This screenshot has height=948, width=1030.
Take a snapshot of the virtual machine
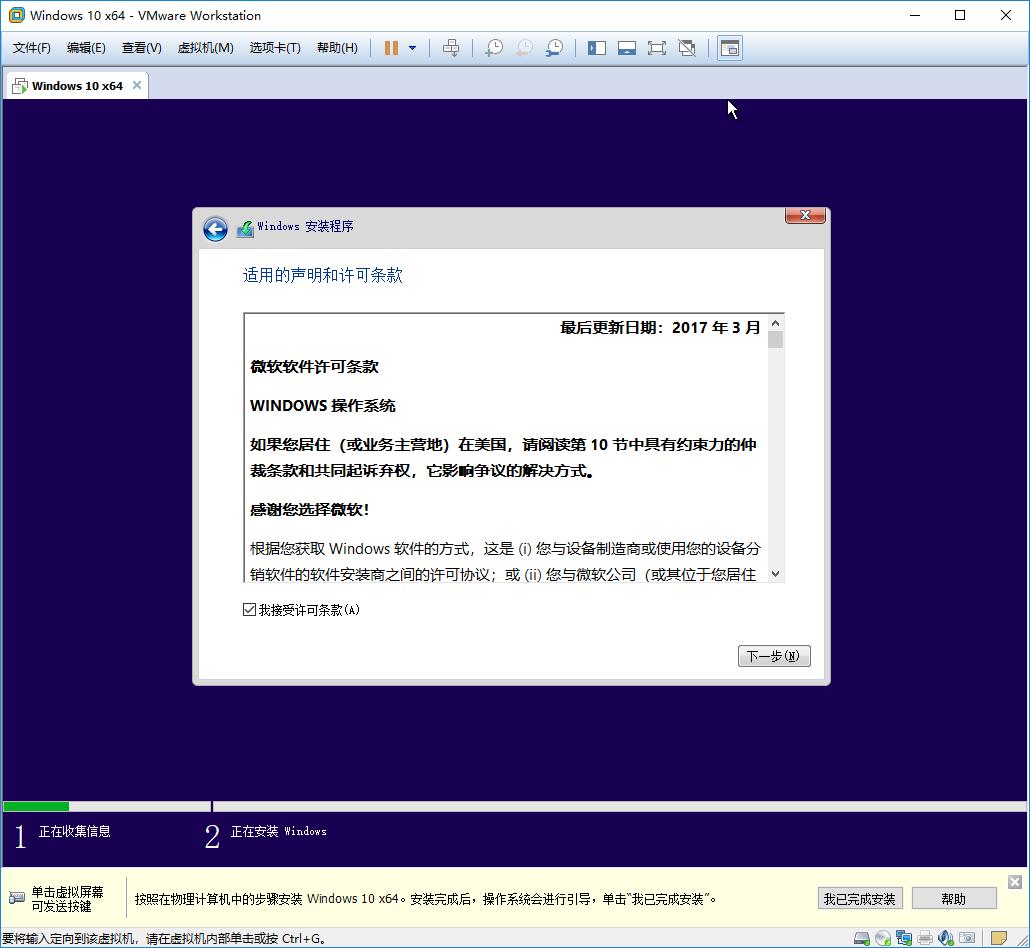pos(494,47)
